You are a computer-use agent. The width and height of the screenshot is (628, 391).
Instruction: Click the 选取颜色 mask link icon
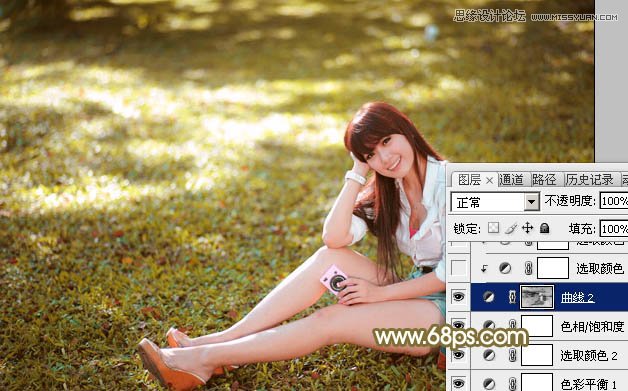point(528,268)
